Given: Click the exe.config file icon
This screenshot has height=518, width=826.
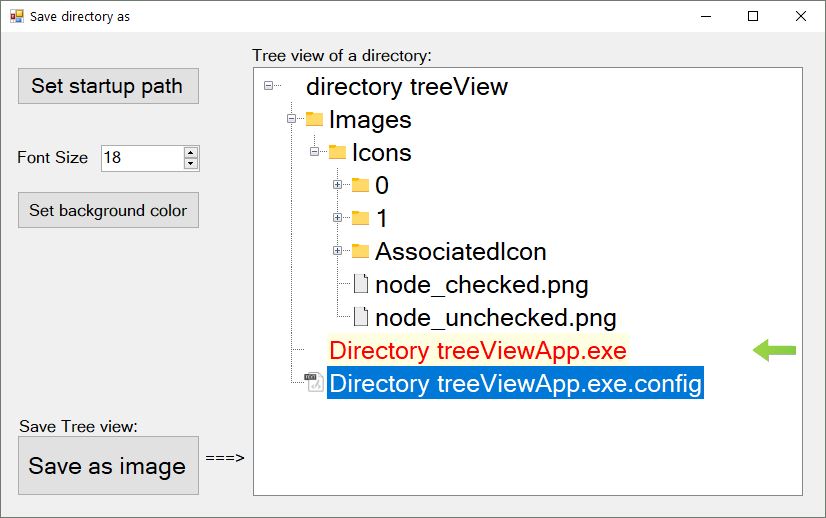Looking at the screenshot, I should pyautogui.click(x=314, y=383).
